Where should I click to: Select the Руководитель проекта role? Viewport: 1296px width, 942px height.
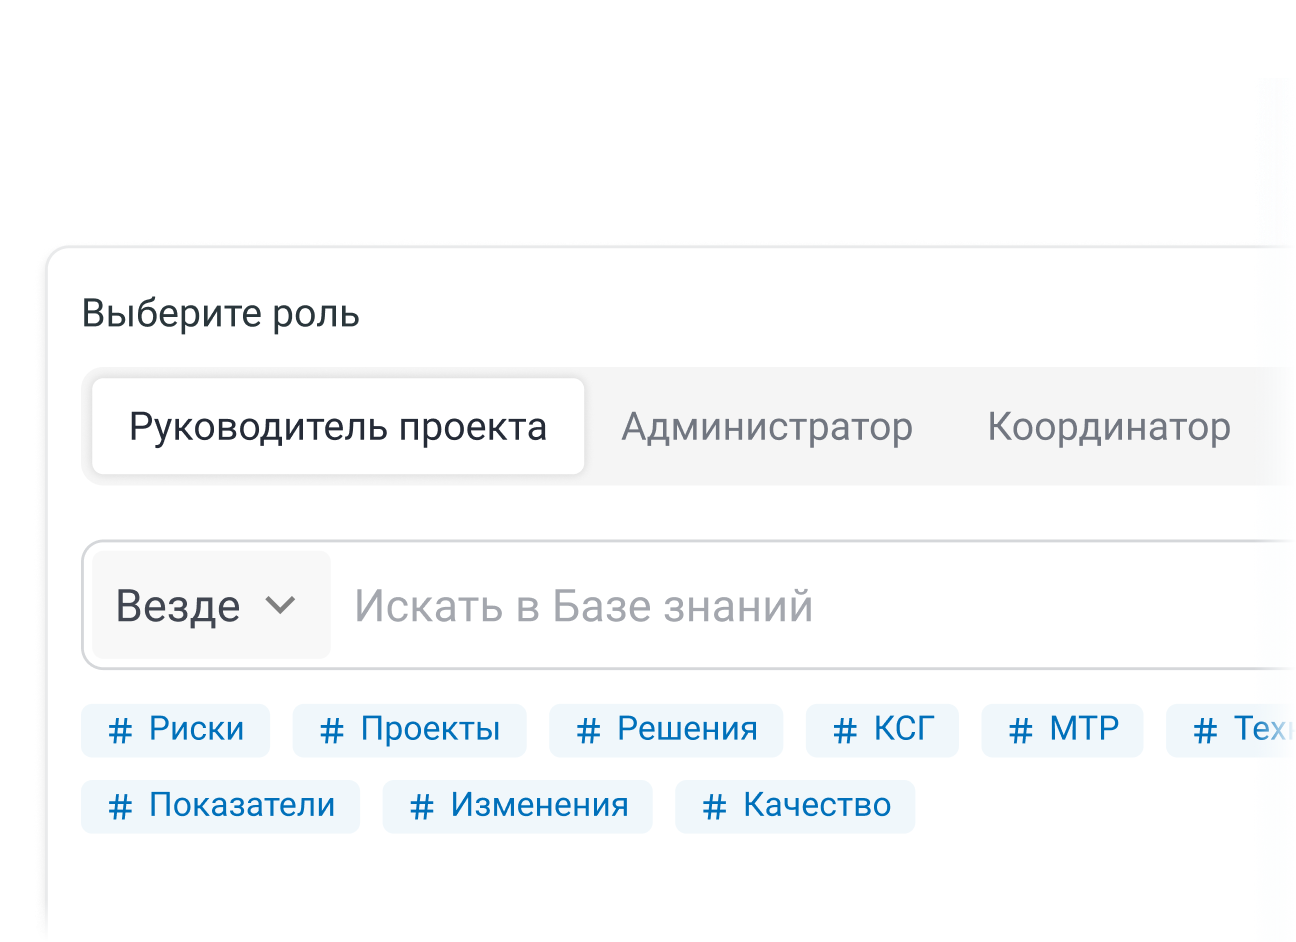(x=337, y=426)
